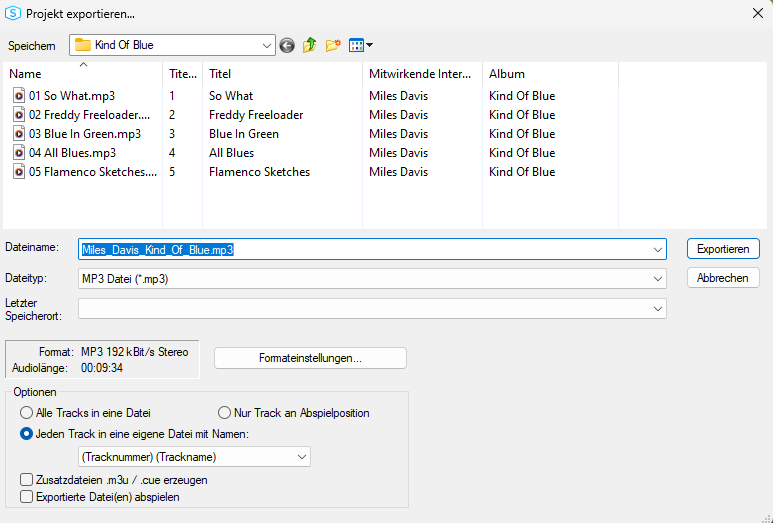
Task: Enable Exportierte Datei(en) abspielen
Action: (x=27, y=496)
